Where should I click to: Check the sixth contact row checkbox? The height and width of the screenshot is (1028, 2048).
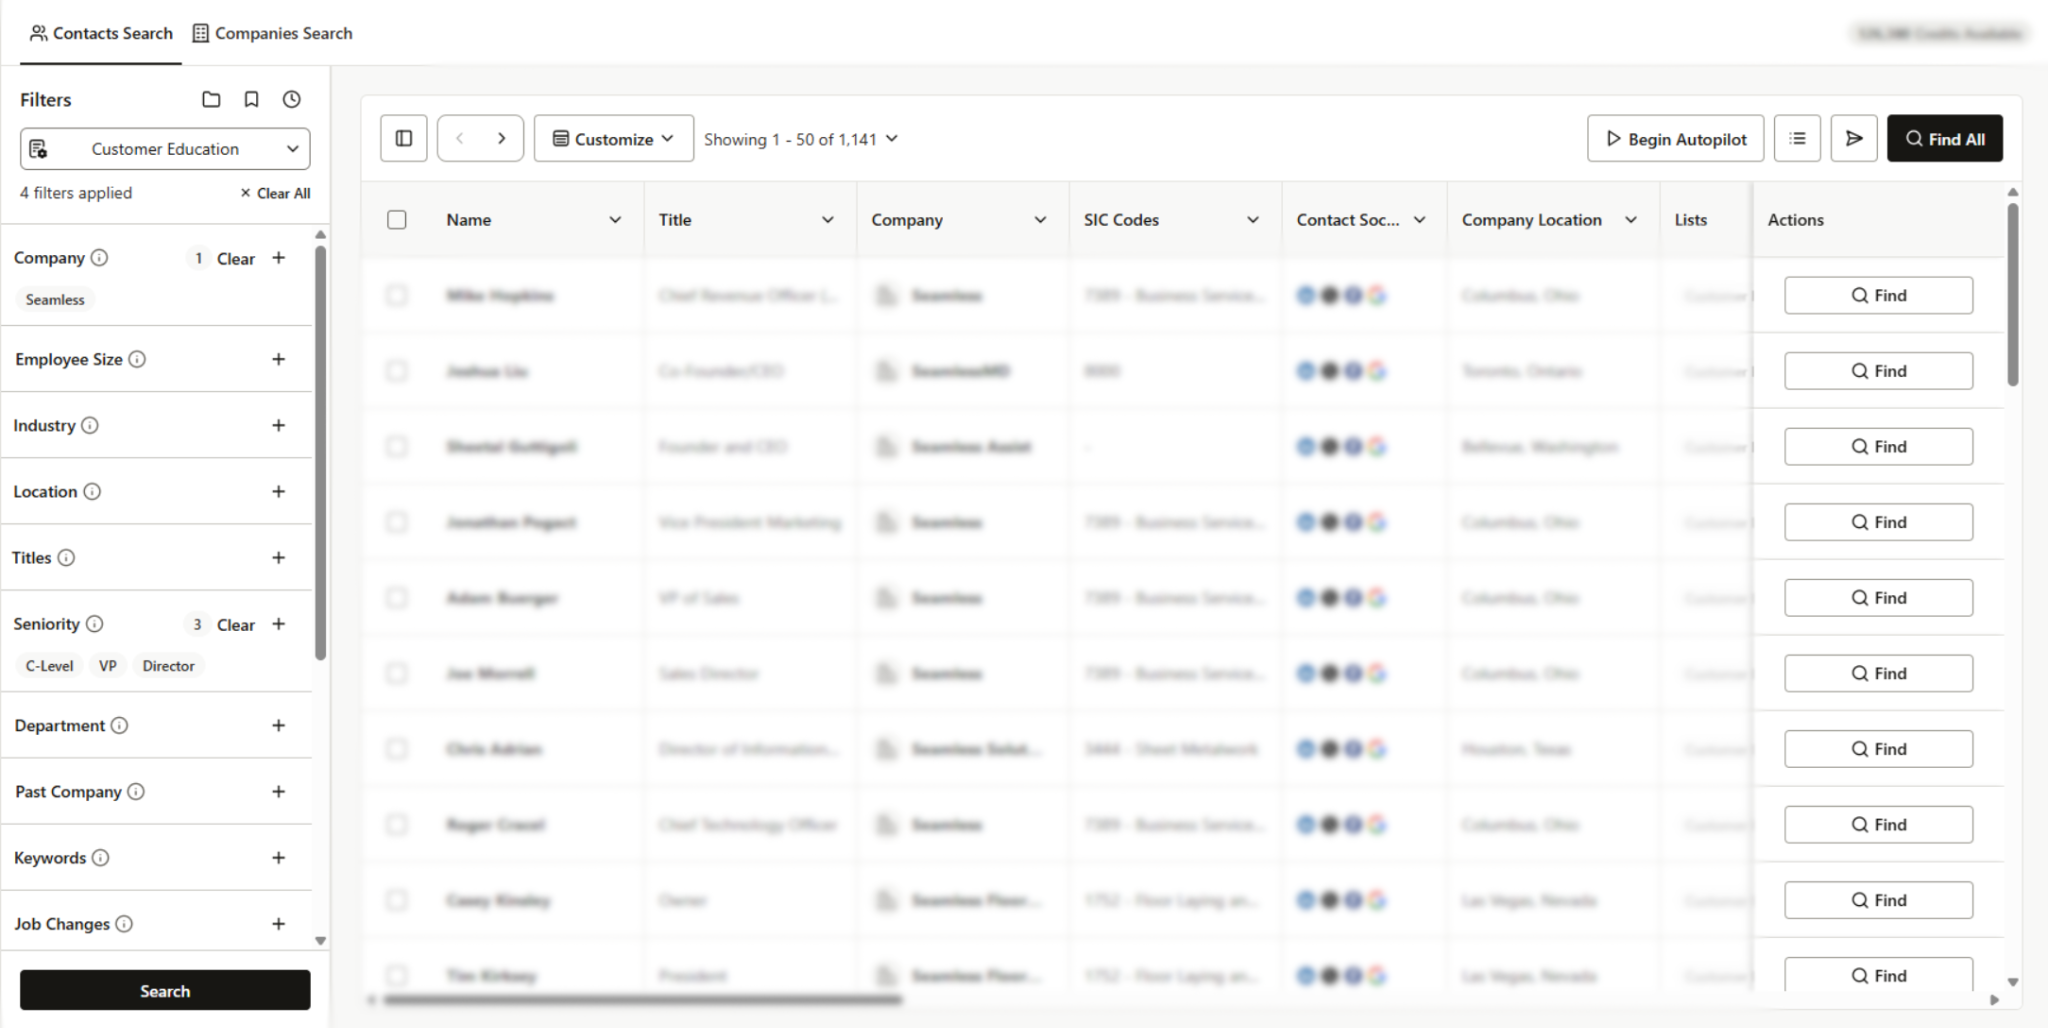[x=397, y=673]
